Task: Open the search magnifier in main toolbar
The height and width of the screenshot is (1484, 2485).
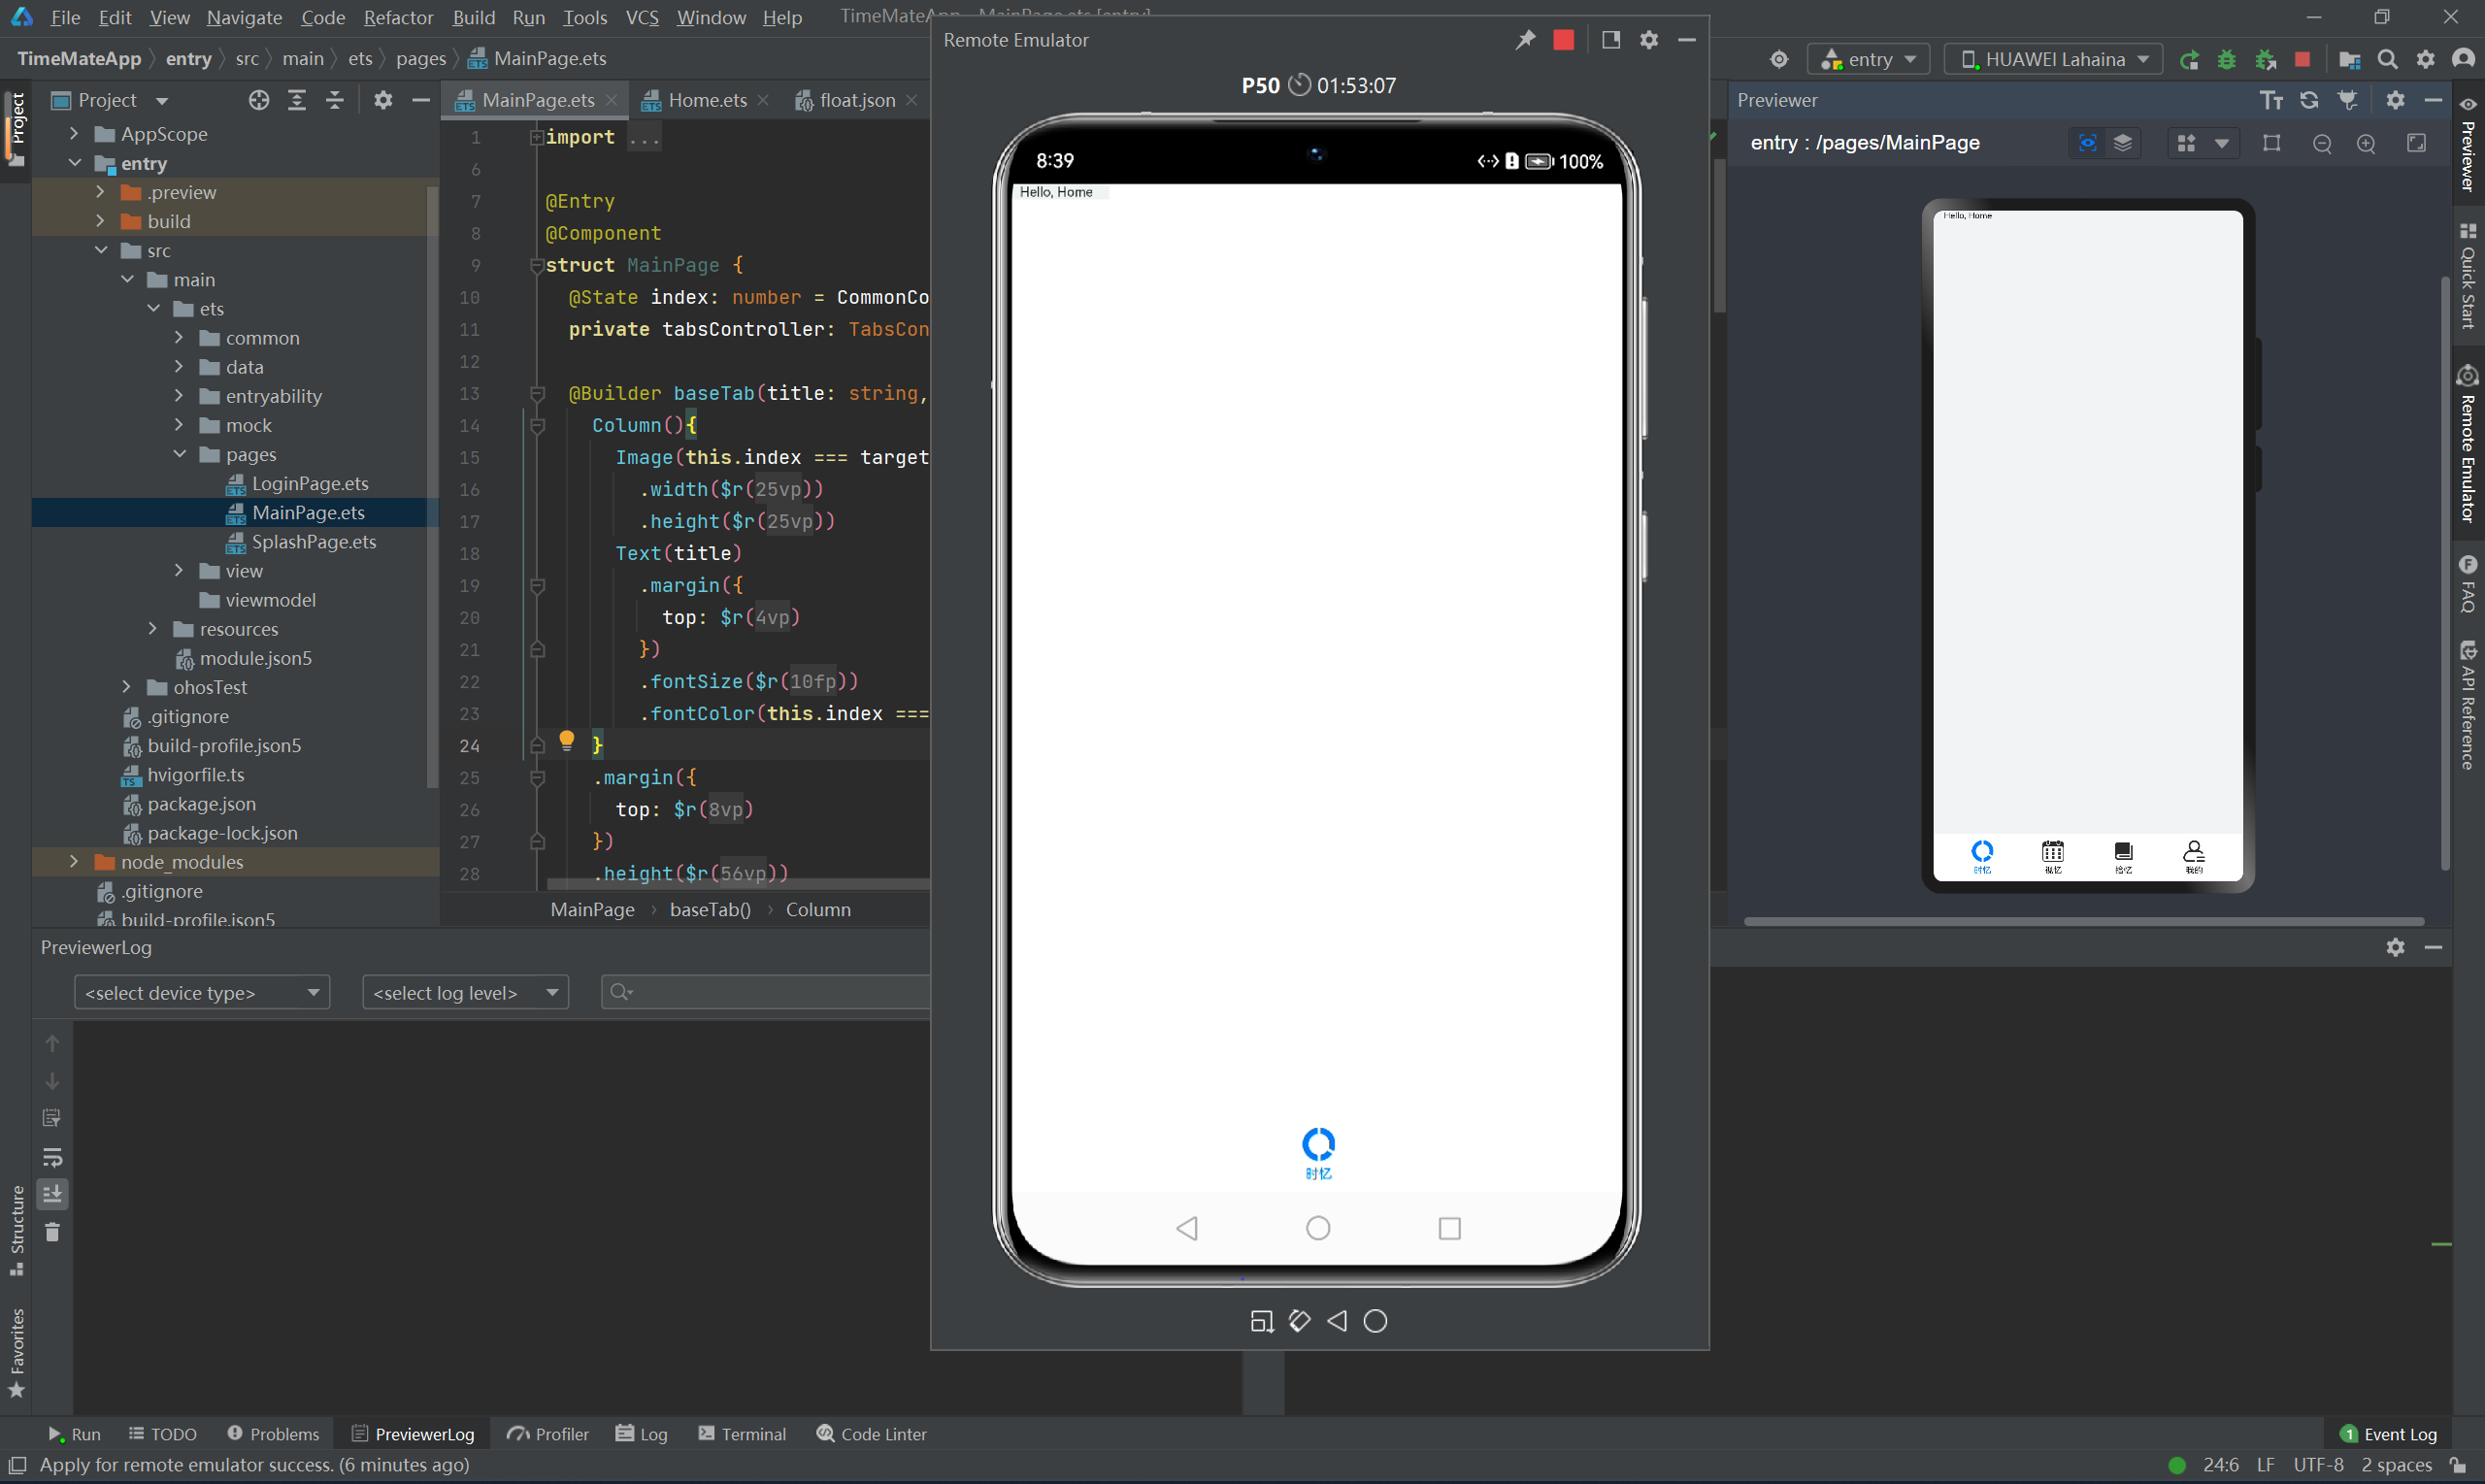Action: [x=2387, y=60]
